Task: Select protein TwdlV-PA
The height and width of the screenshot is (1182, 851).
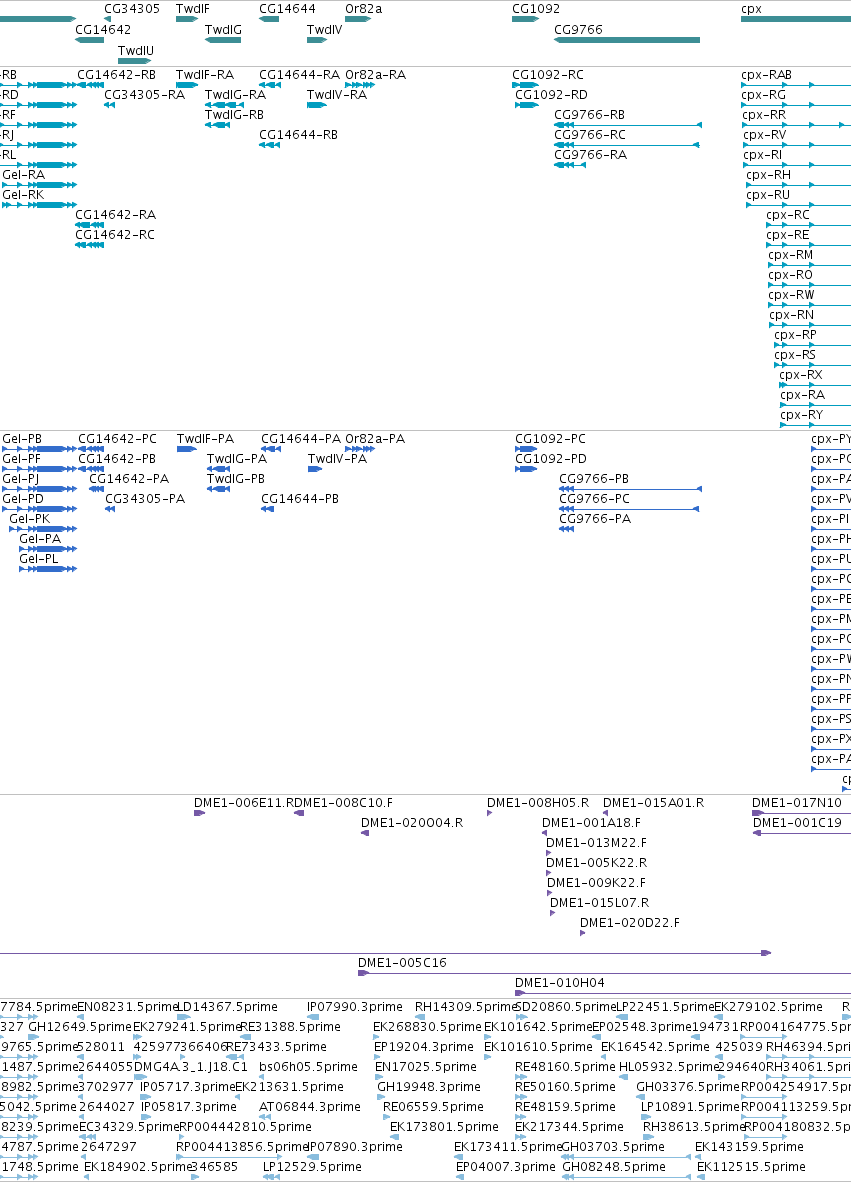Action: point(337,459)
